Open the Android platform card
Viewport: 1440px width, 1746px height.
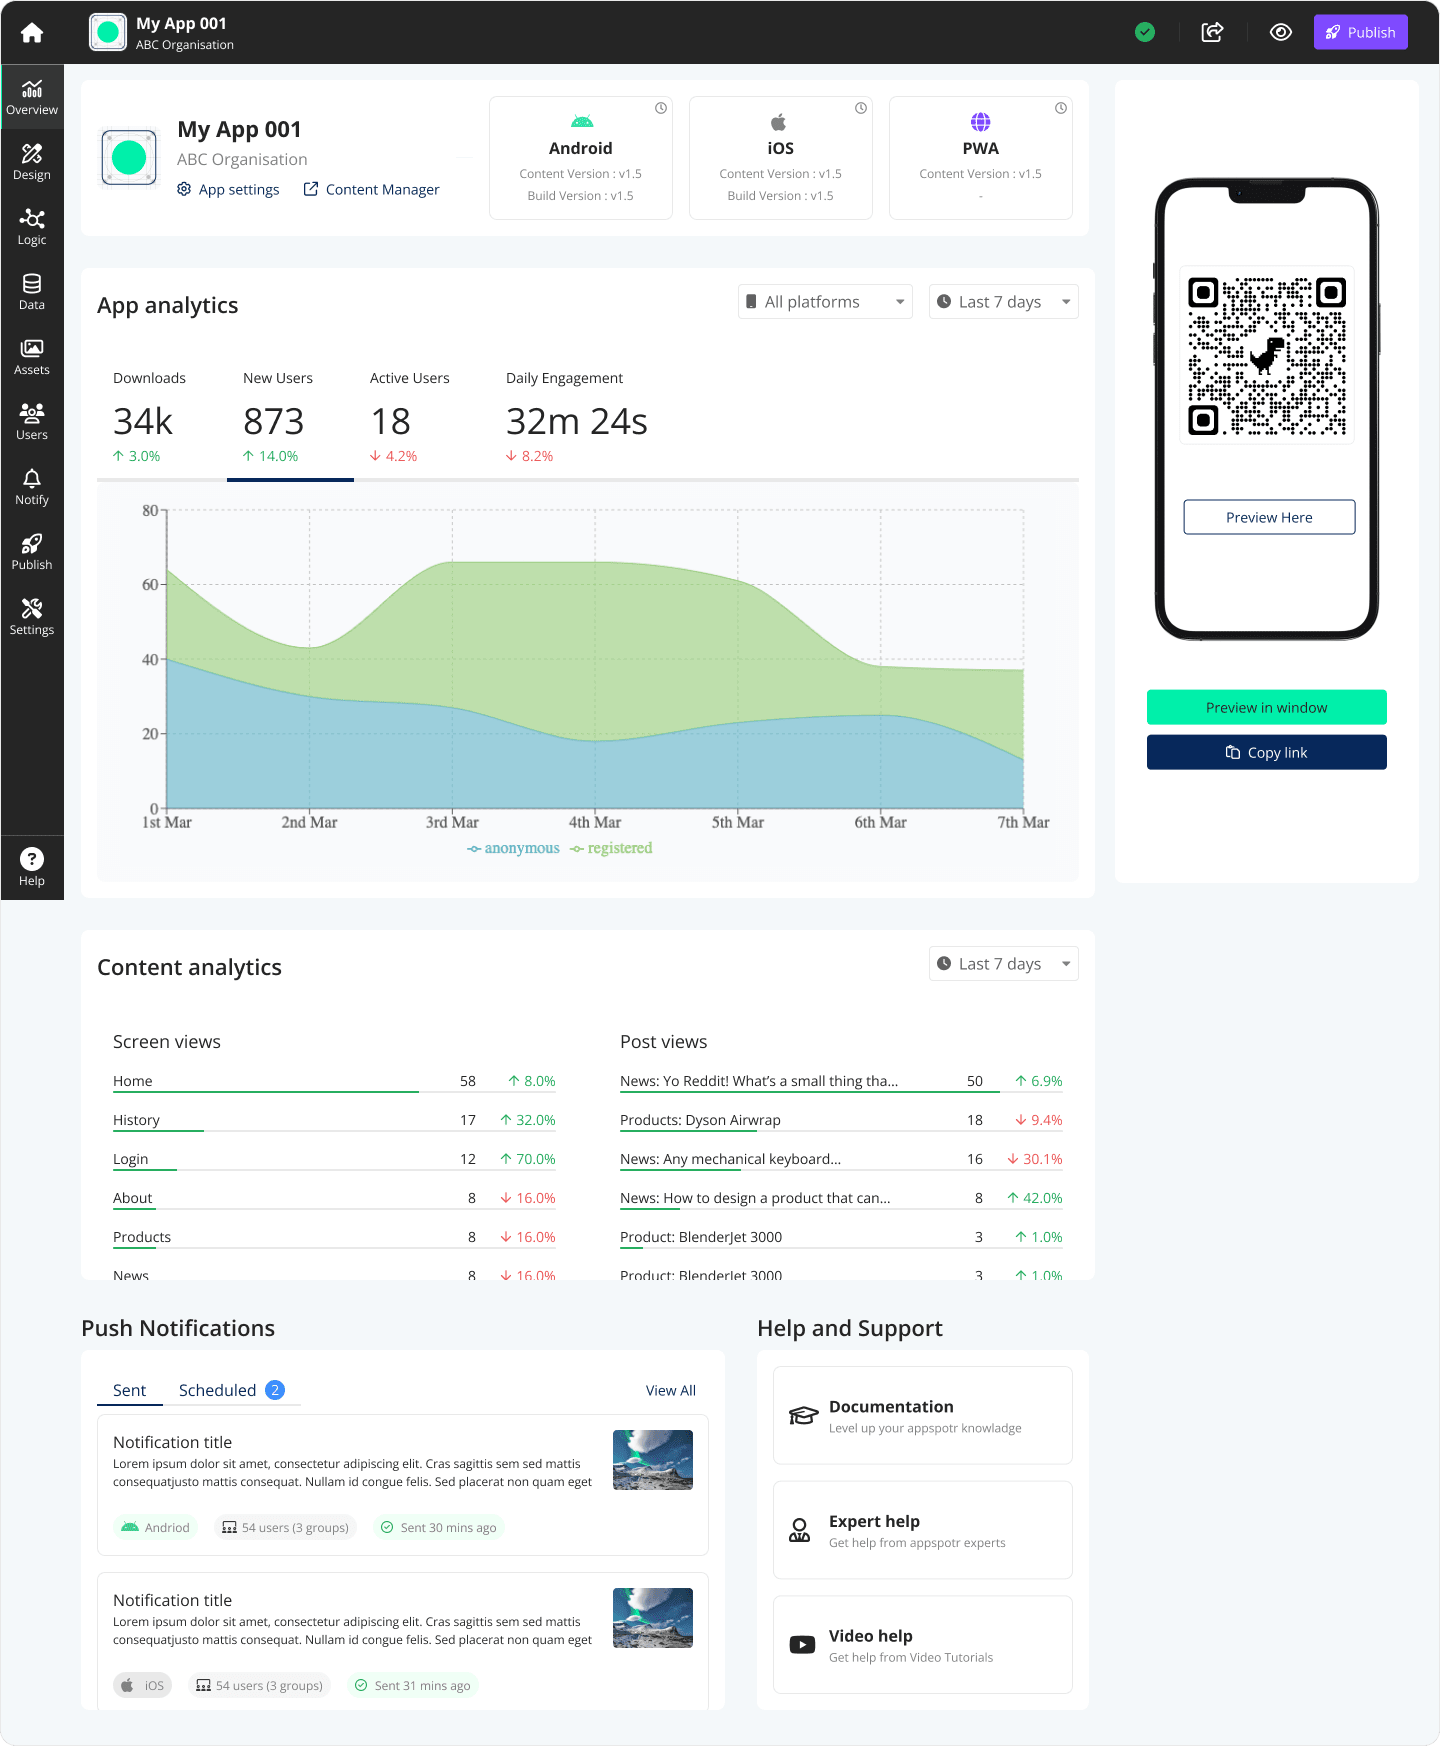coord(581,158)
